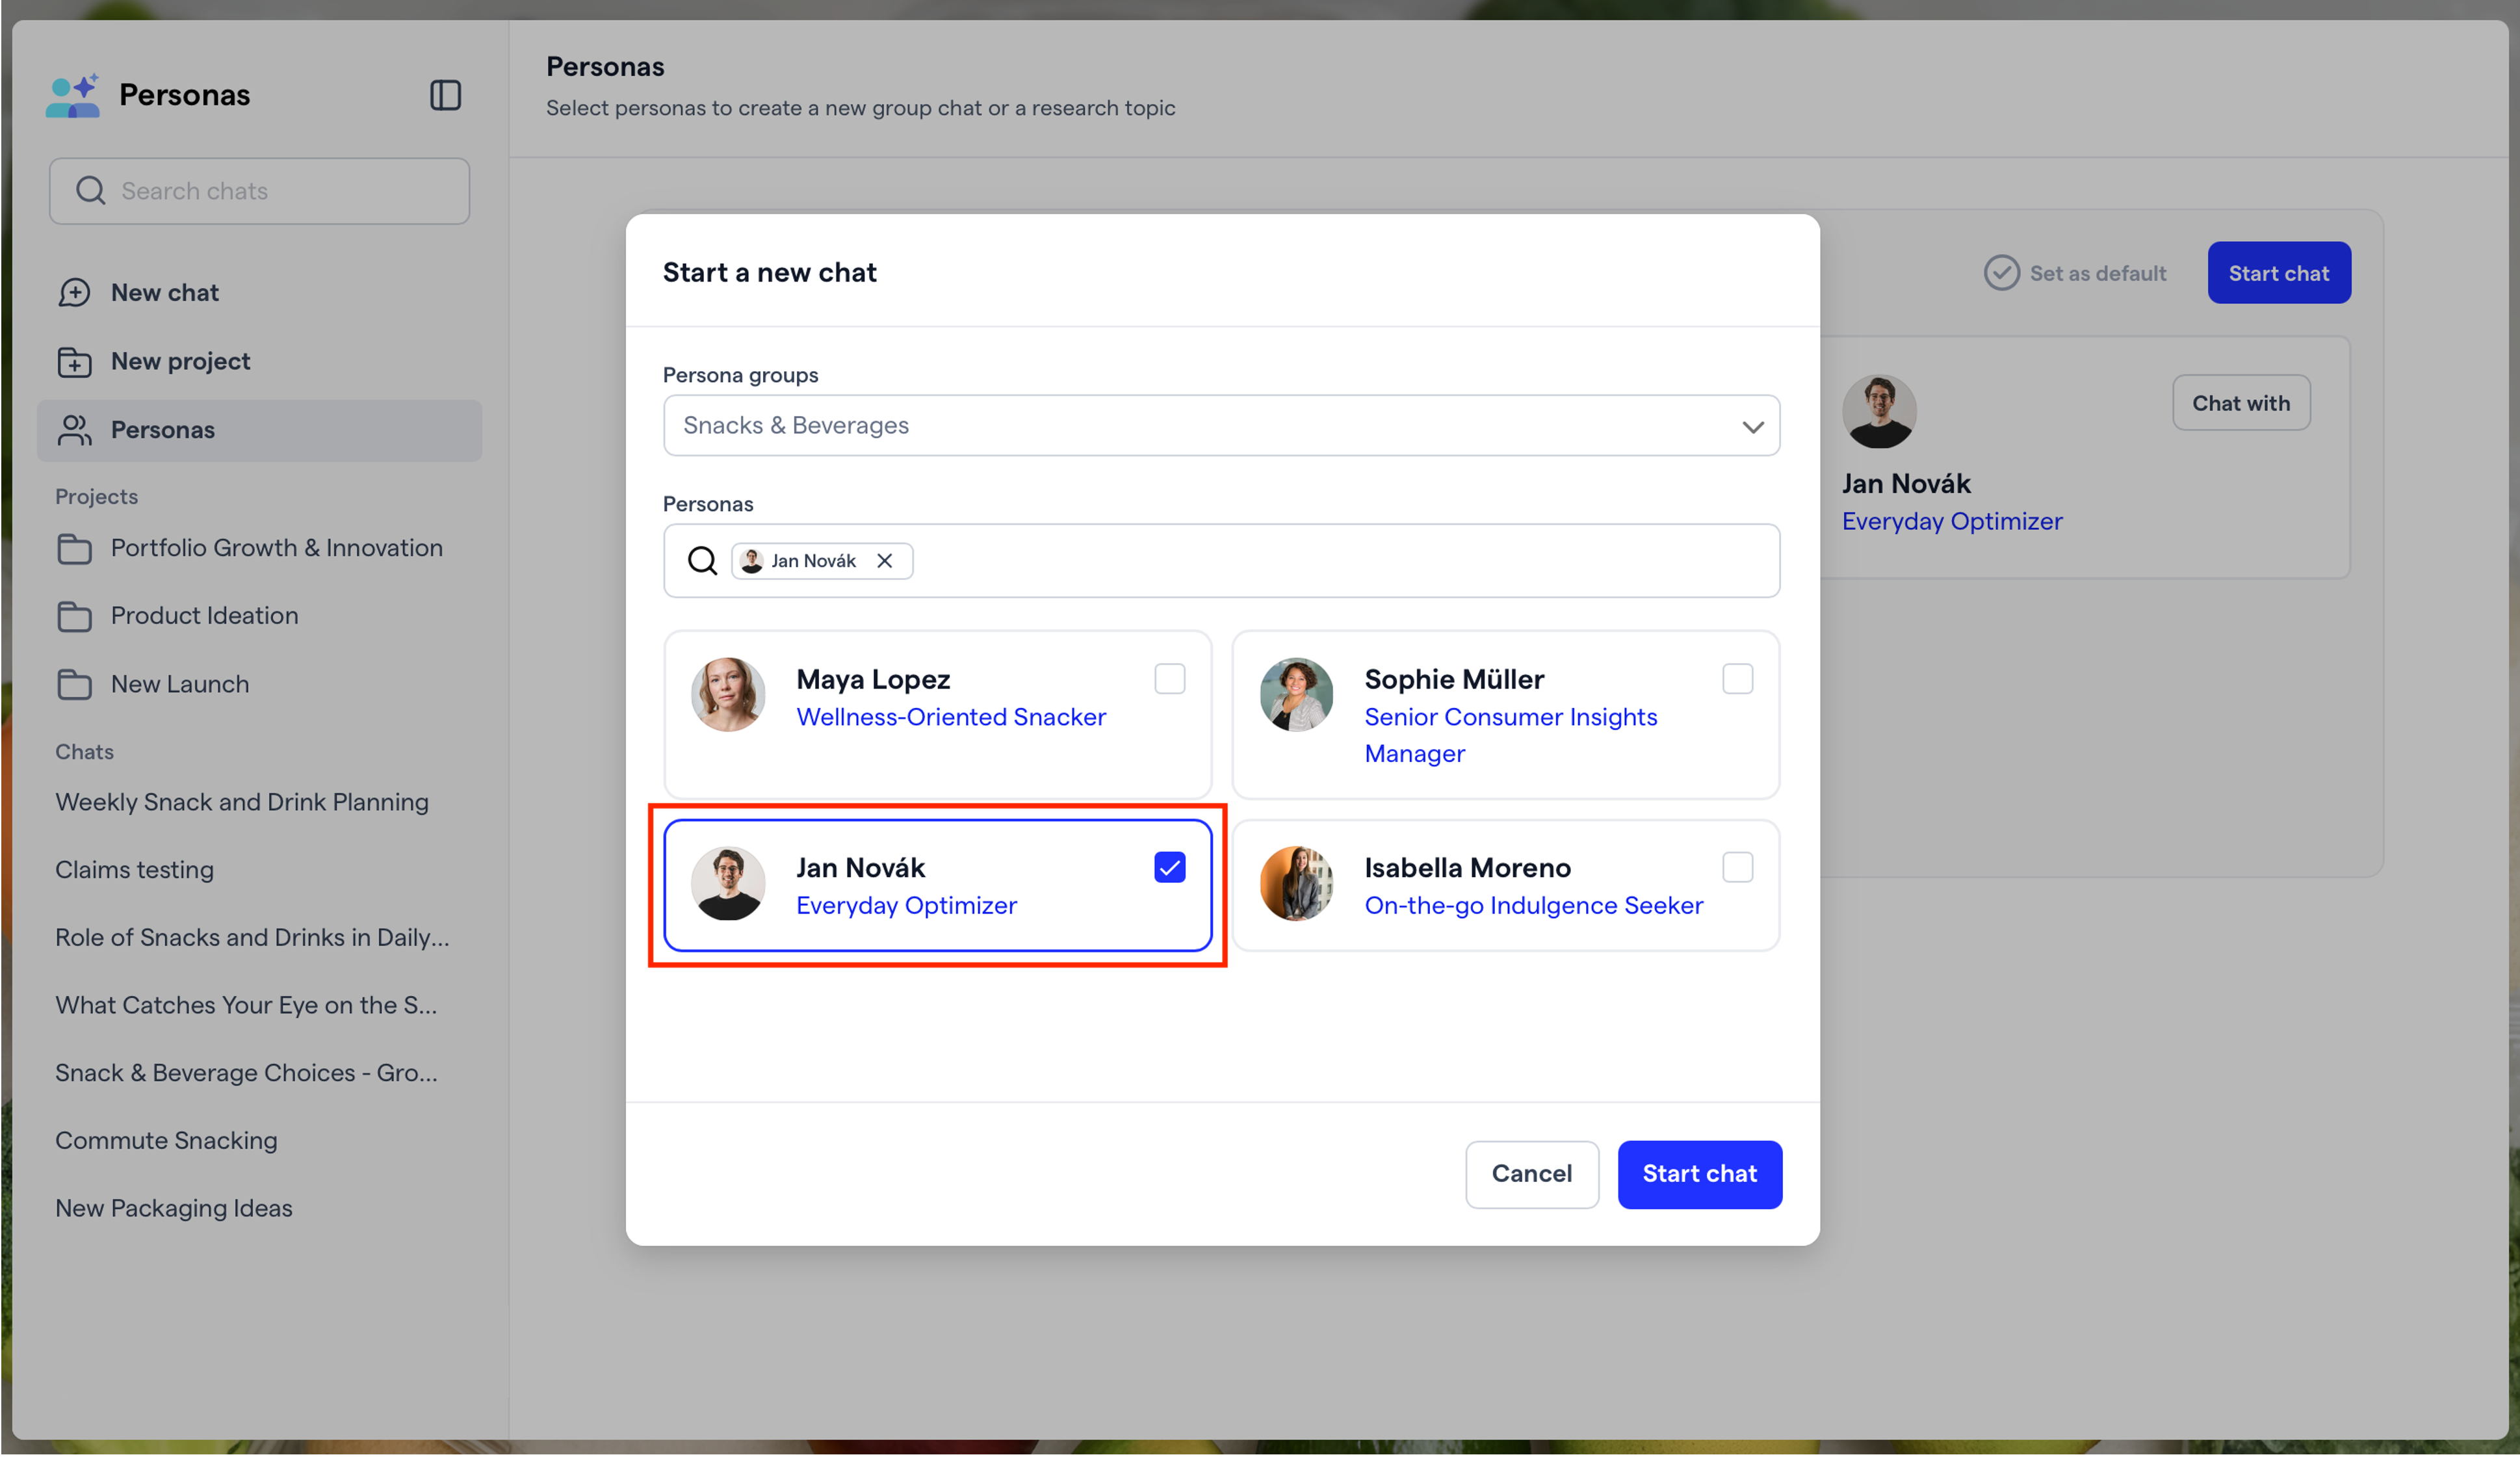Click Everyday Optimizer link in background card
2520x1457 pixels.
[1952, 522]
